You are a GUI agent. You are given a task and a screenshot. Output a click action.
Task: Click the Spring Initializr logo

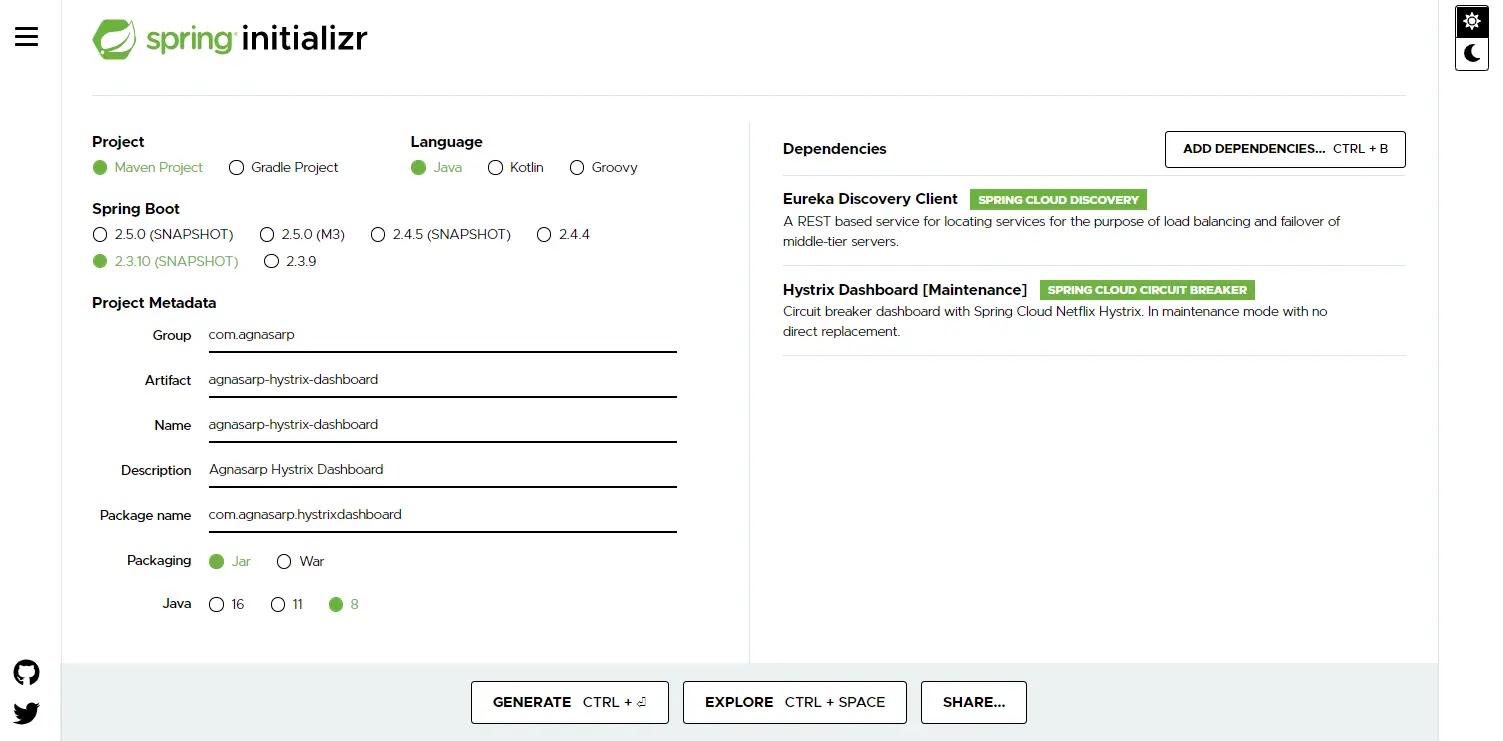(x=230, y=39)
